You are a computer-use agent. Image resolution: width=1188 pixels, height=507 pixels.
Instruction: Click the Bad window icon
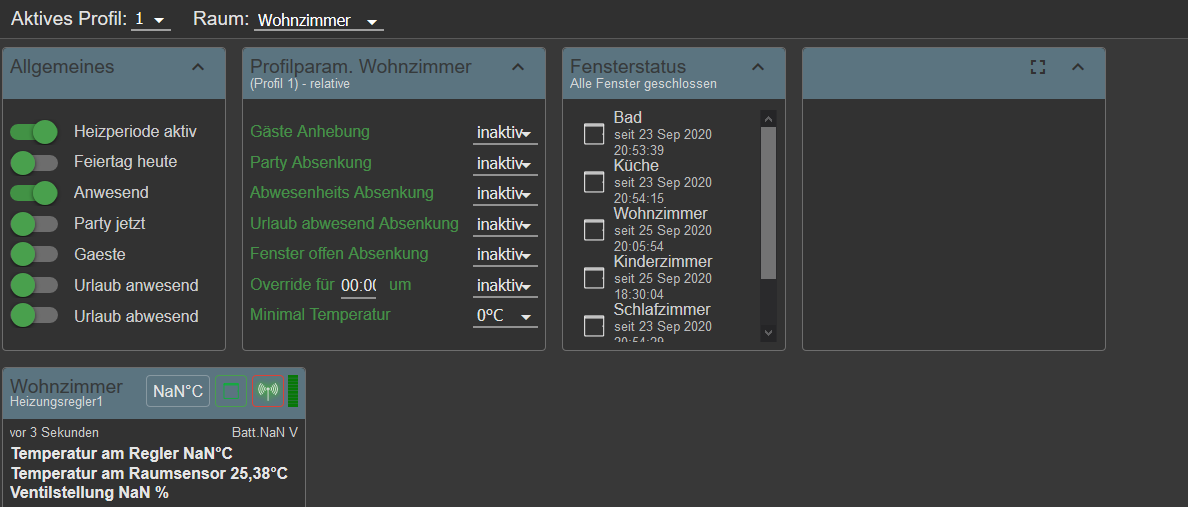tap(594, 134)
